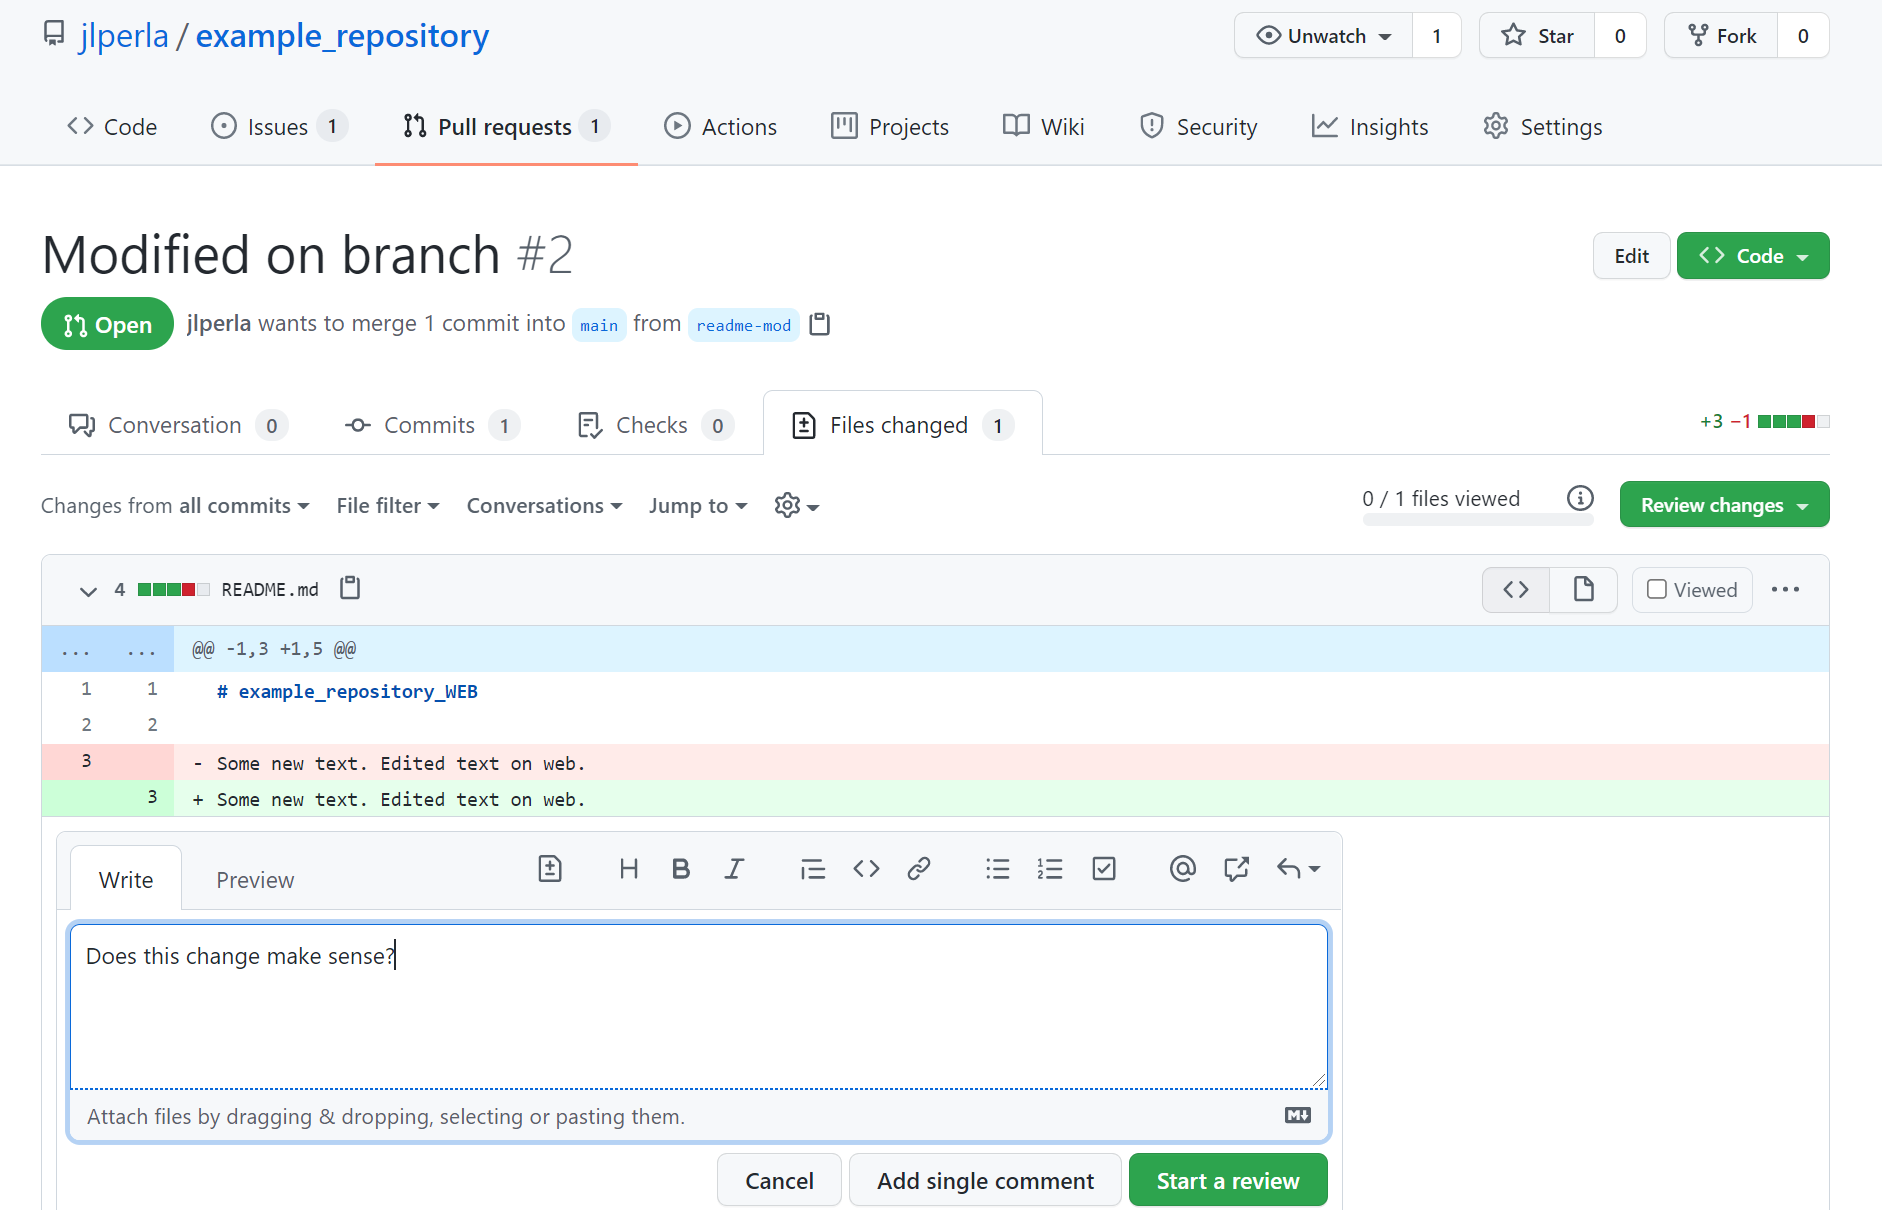
Task: Click the bold formatting icon
Action: (681, 869)
